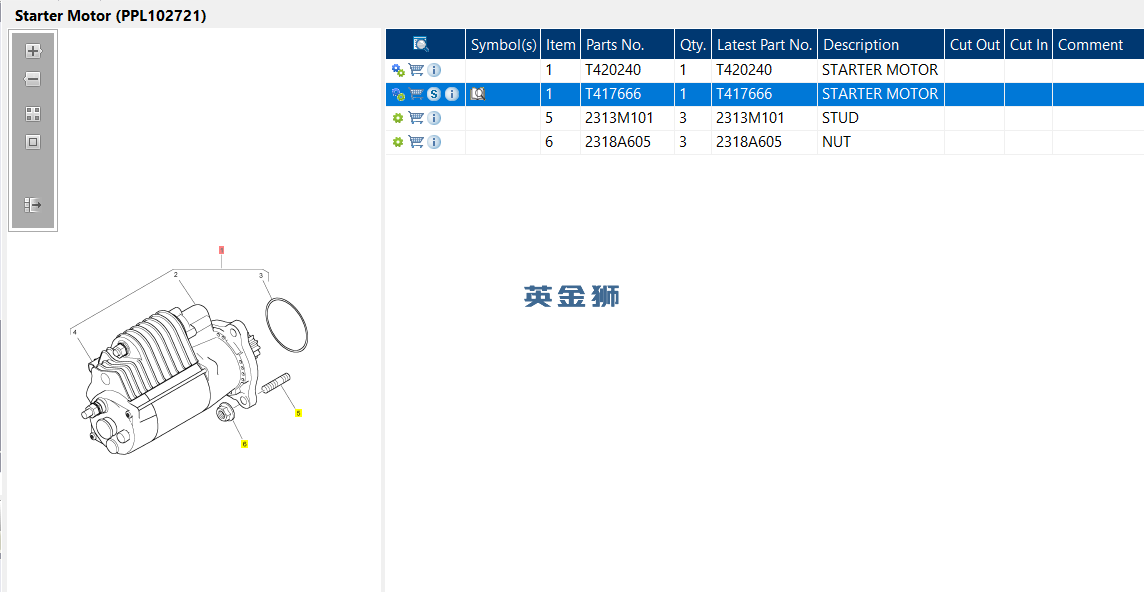Sort by the Qty. column header
This screenshot has height=592, width=1144.
tap(693, 45)
